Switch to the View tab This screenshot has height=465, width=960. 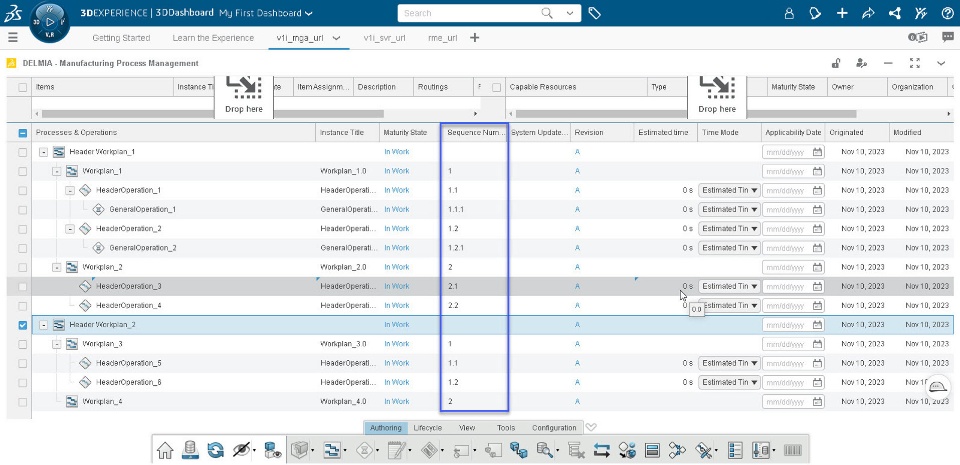point(467,428)
